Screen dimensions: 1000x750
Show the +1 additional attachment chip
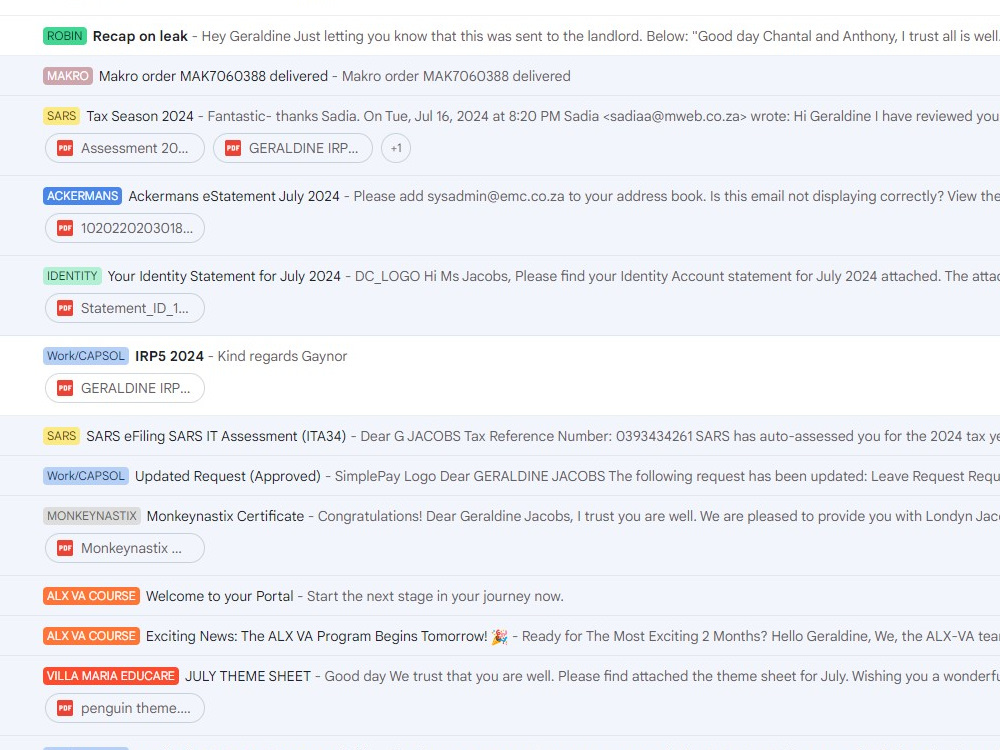[396, 148]
